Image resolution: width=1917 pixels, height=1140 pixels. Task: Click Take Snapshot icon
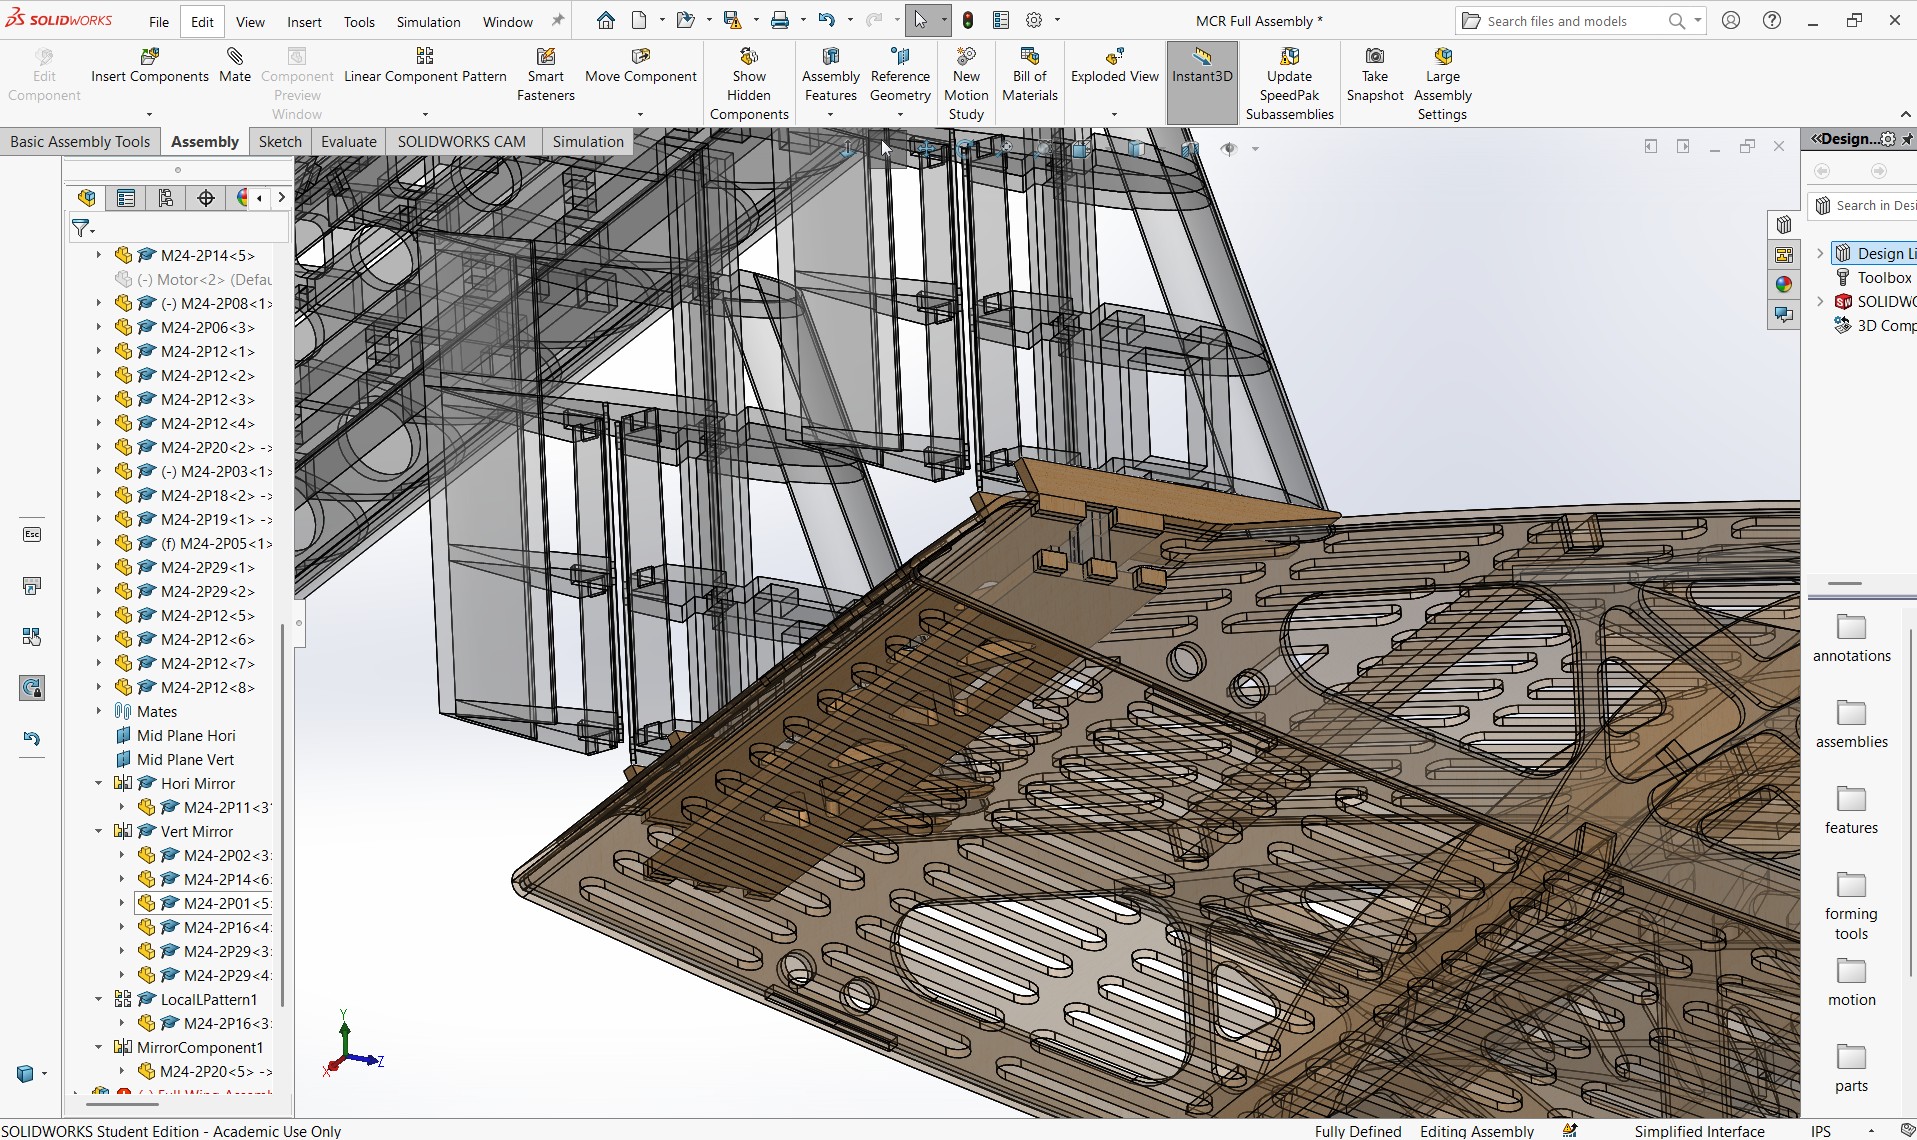coord(1375,56)
